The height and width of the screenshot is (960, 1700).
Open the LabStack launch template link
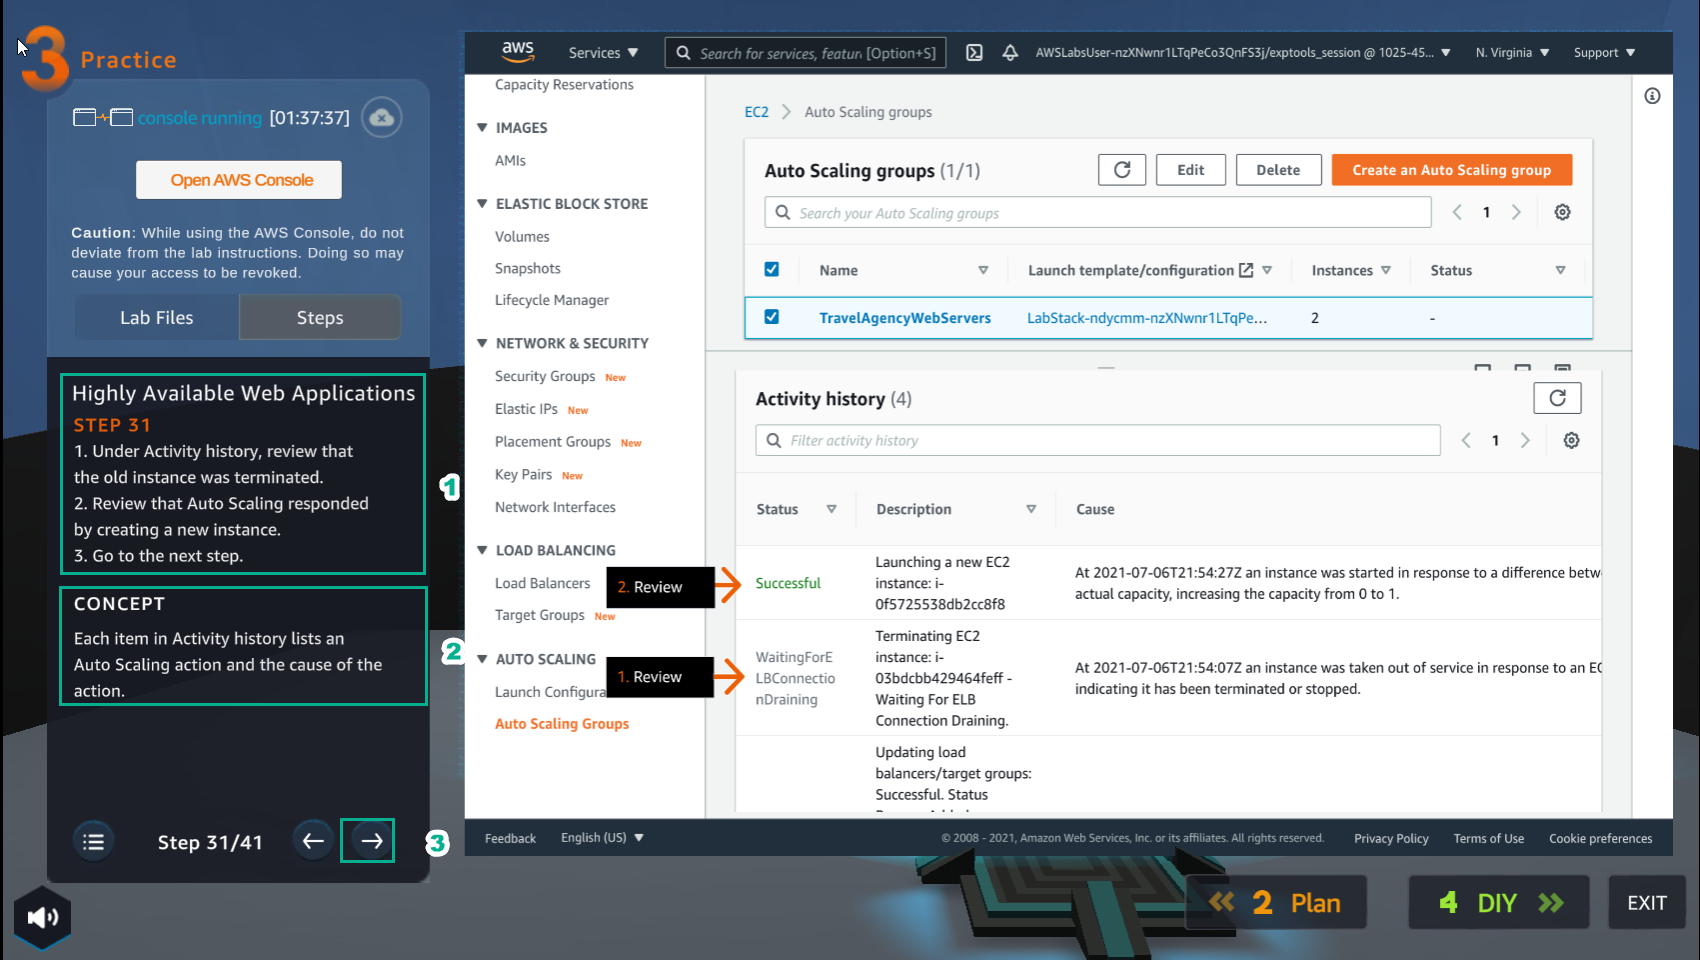pyautogui.click(x=1147, y=318)
